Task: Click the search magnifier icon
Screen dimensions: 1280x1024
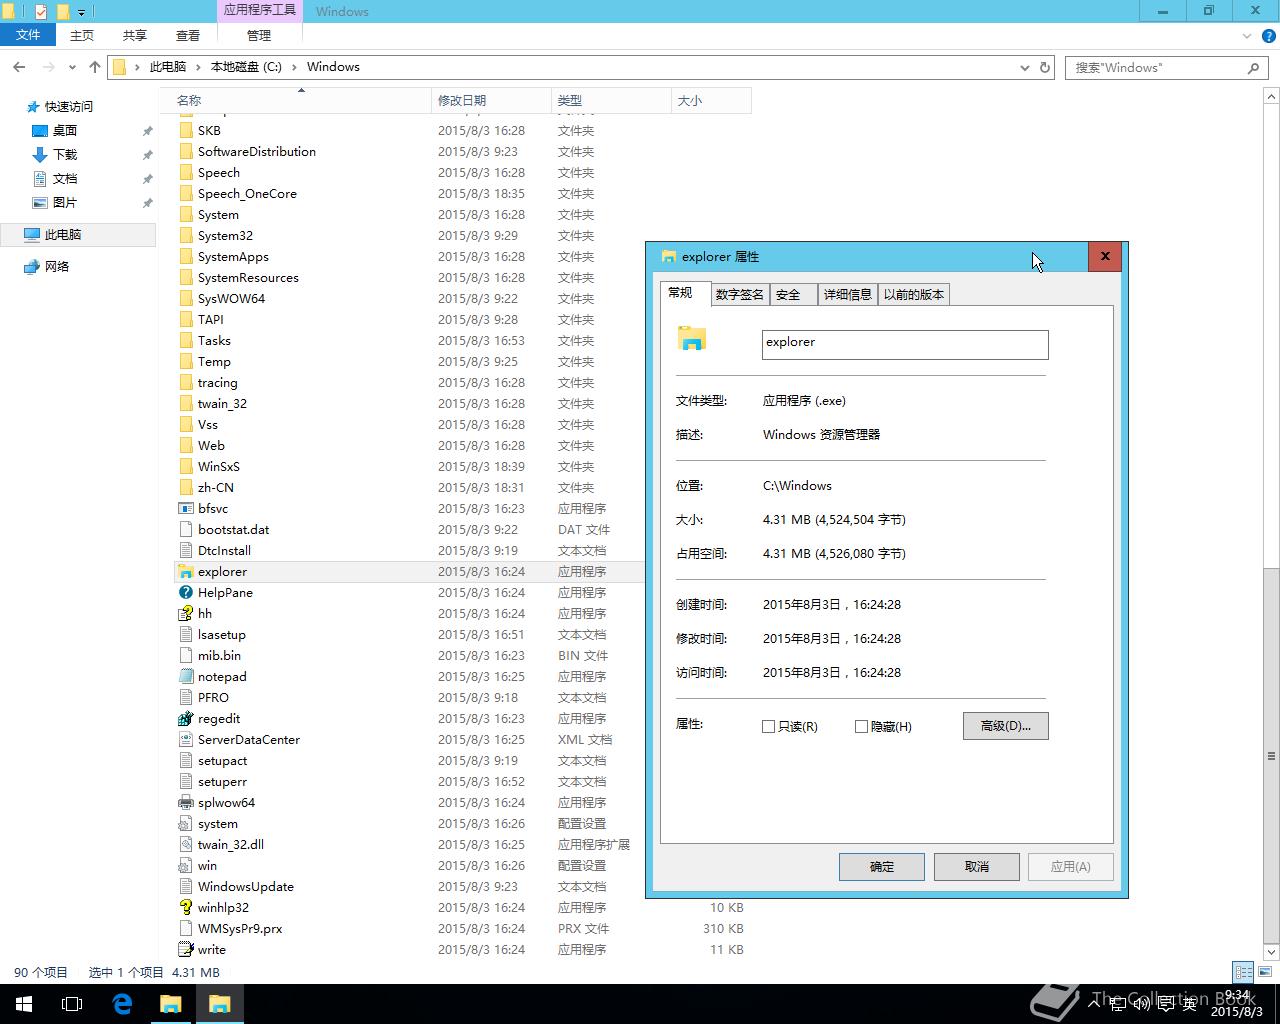Action: pyautogui.click(x=1253, y=68)
